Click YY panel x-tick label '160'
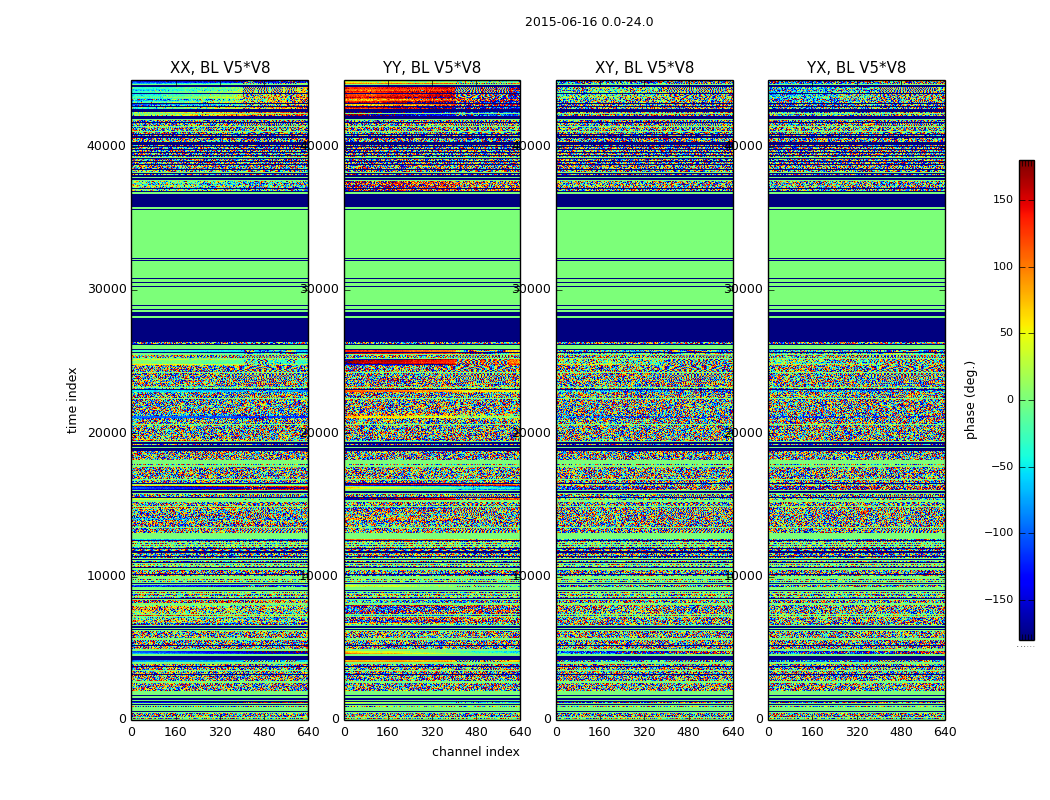The width and height of the screenshot is (1050, 800). pos(387,732)
